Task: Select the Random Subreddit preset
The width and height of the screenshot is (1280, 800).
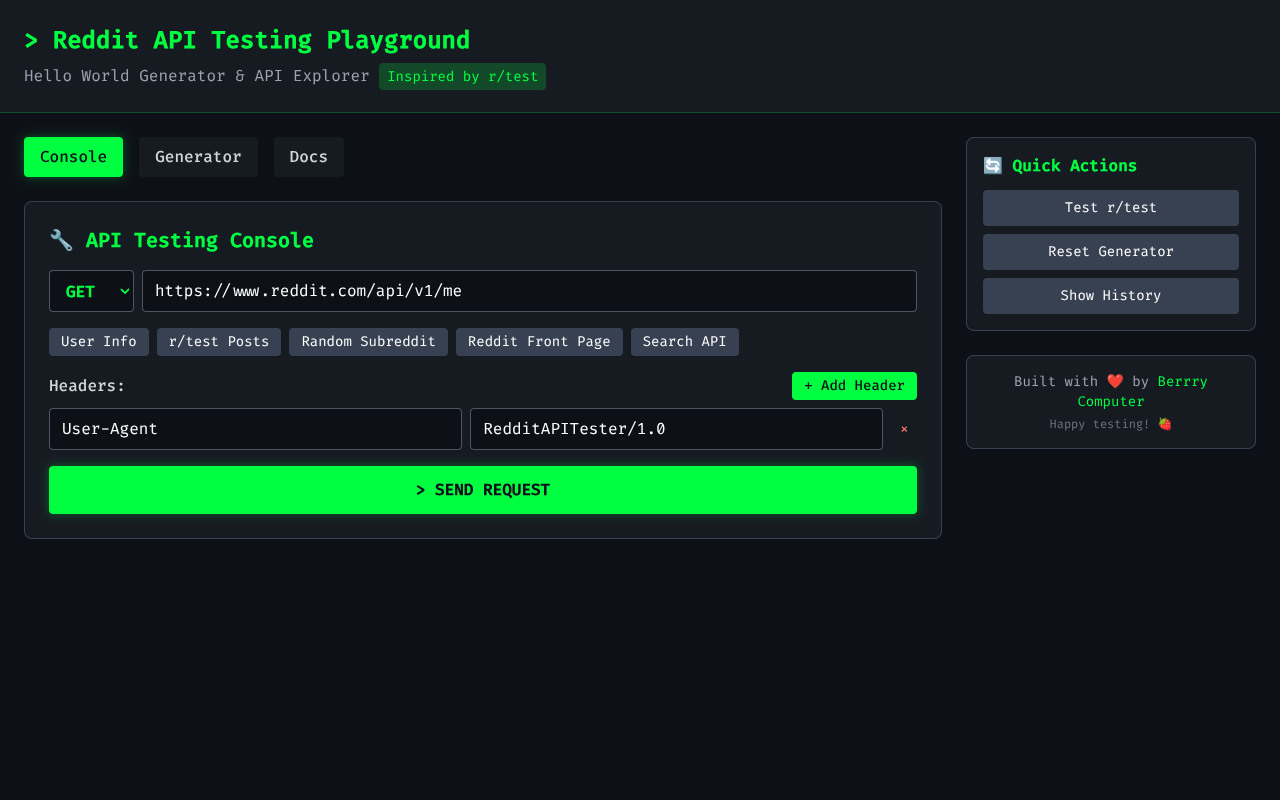Action: (368, 341)
